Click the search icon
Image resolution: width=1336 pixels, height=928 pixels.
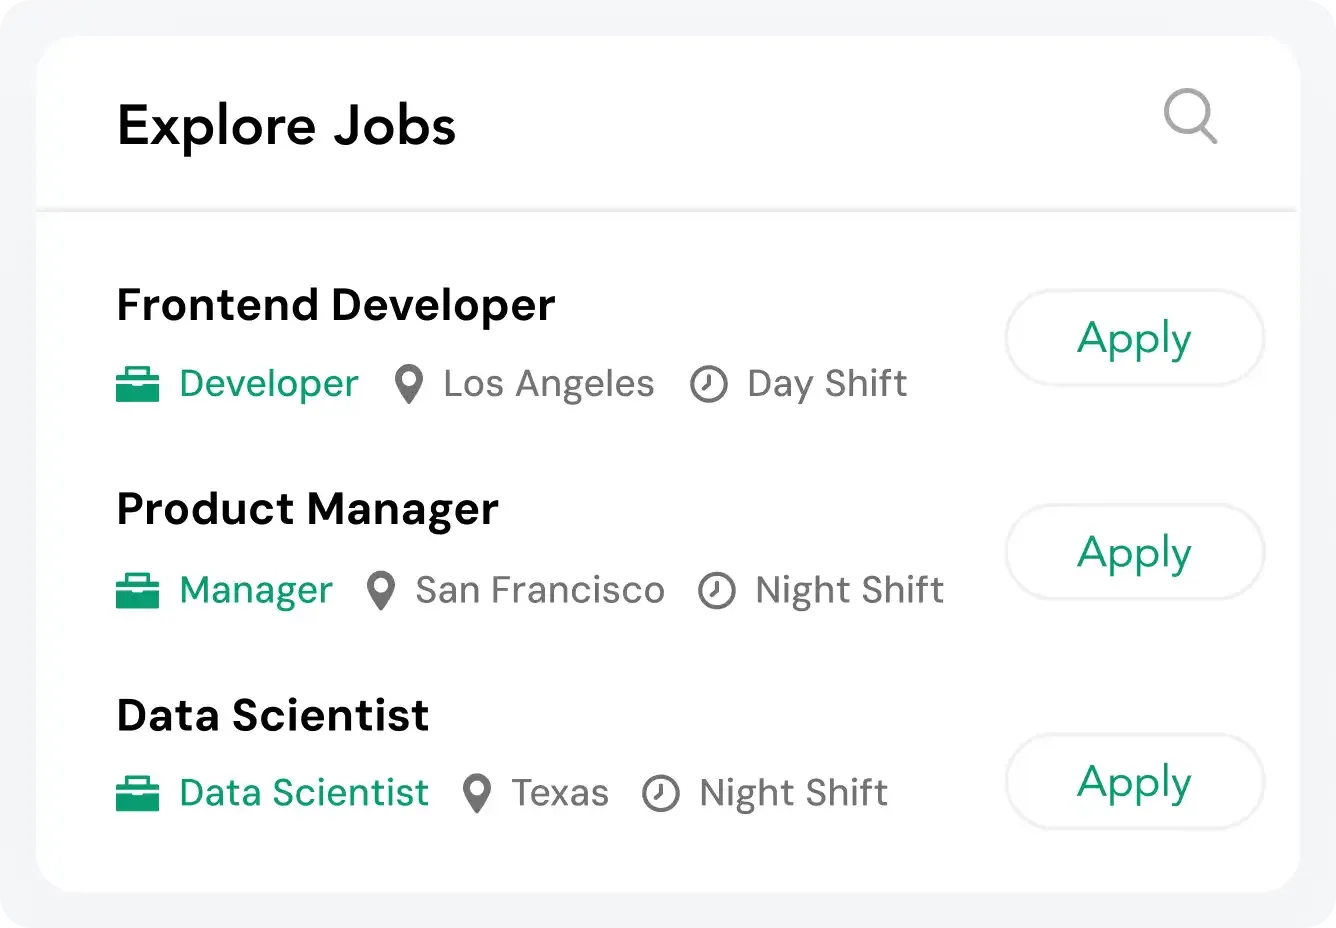click(1191, 118)
